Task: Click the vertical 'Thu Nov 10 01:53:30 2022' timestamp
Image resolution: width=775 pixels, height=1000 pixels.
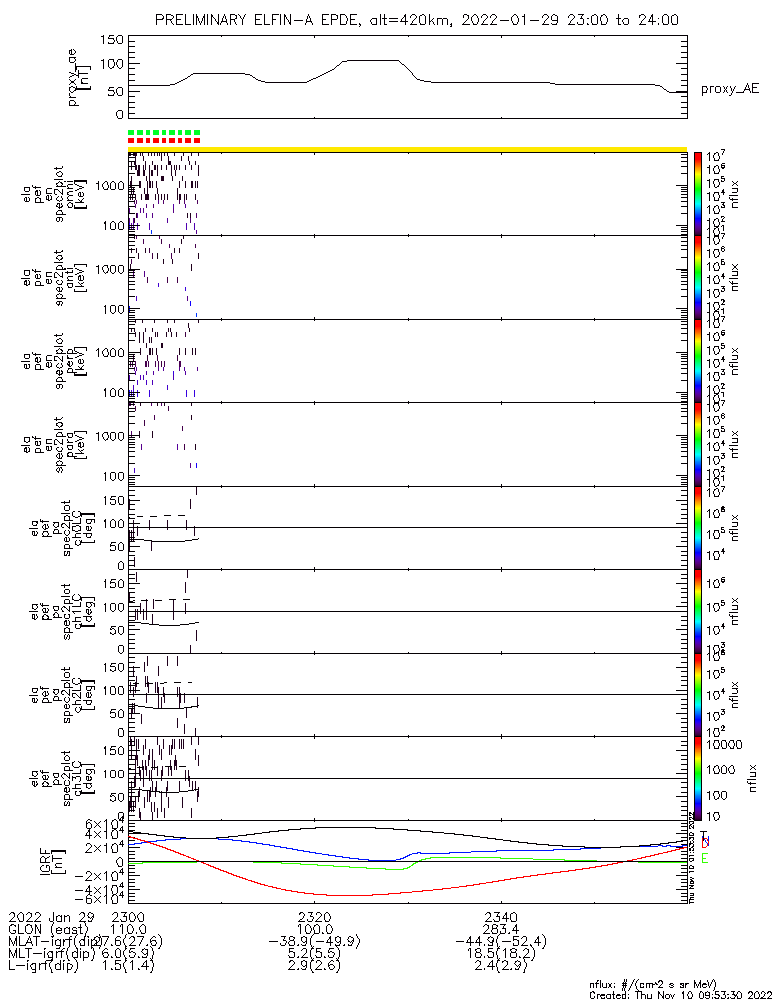Action: (692, 857)
